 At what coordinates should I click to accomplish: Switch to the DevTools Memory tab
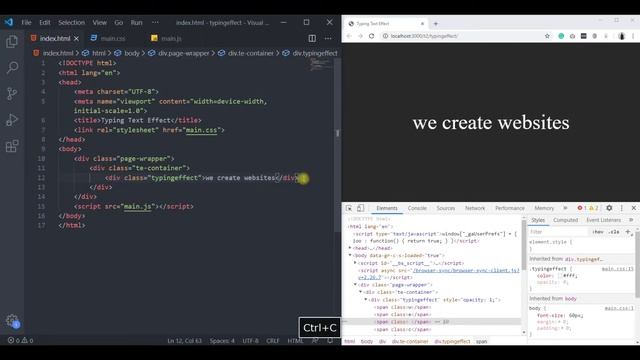click(x=544, y=208)
